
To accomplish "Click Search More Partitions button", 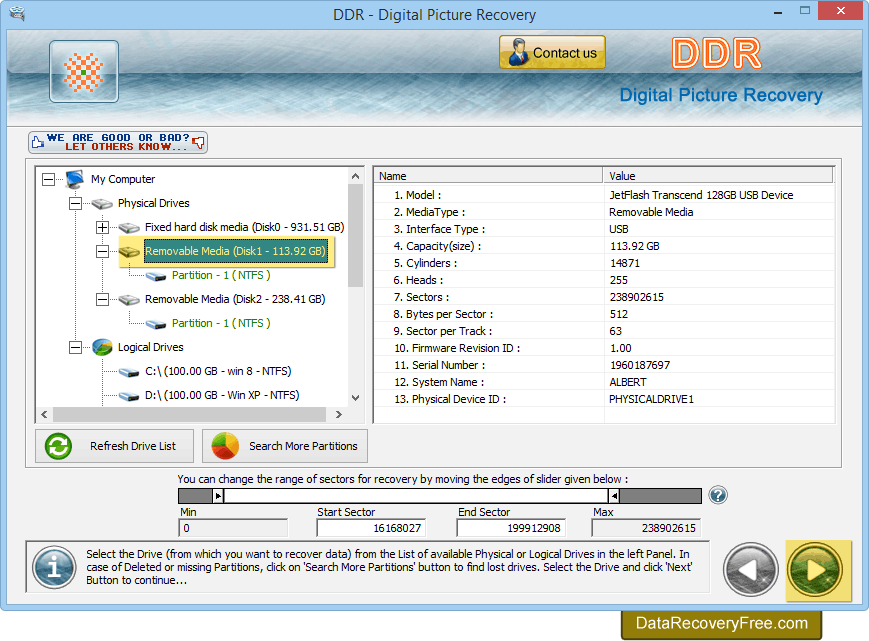I will click(x=285, y=446).
